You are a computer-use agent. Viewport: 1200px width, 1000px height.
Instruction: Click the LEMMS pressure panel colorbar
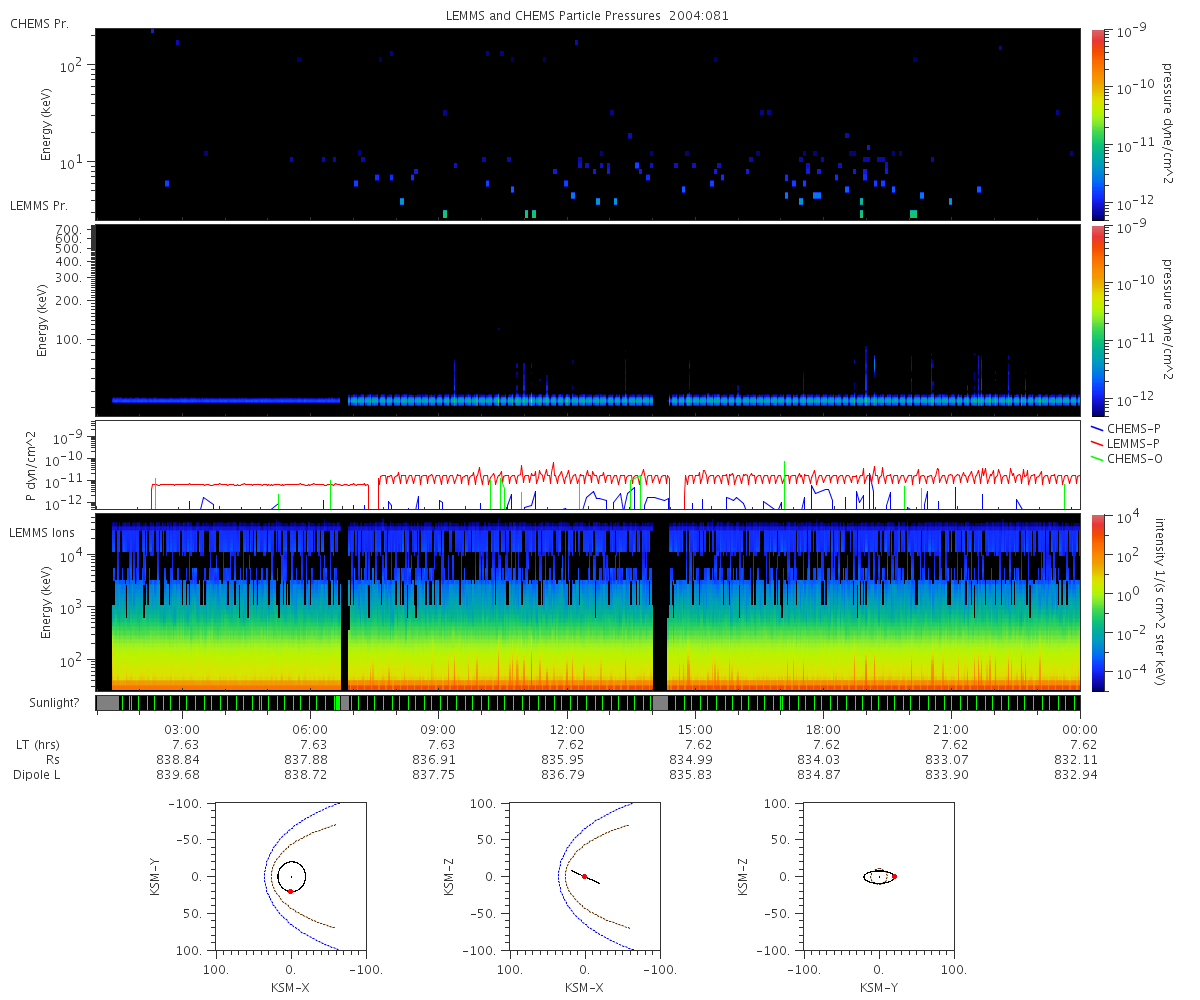(1098, 320)
